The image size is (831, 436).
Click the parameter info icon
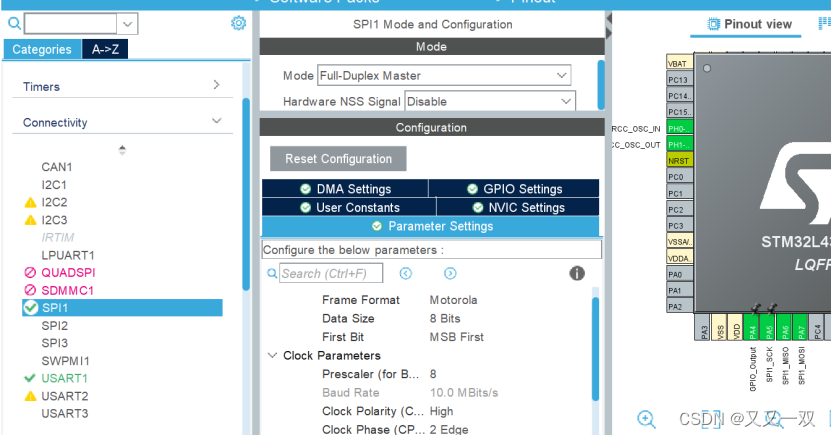577,273
